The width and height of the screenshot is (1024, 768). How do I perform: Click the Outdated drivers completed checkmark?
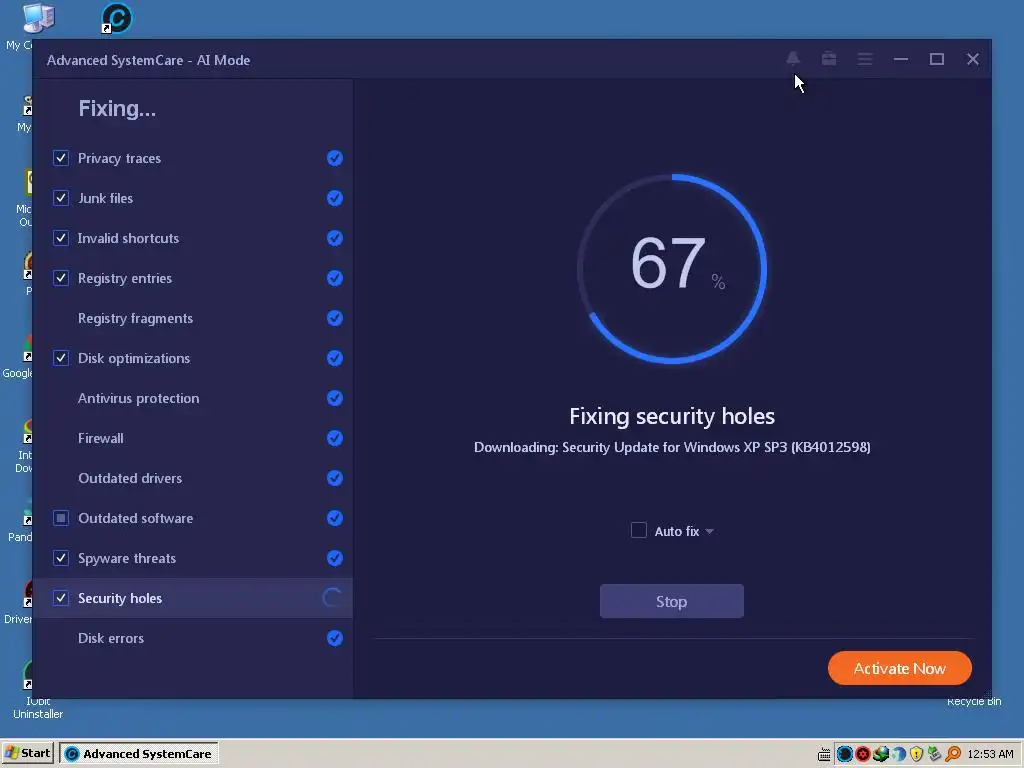click(x=334, y=478)
